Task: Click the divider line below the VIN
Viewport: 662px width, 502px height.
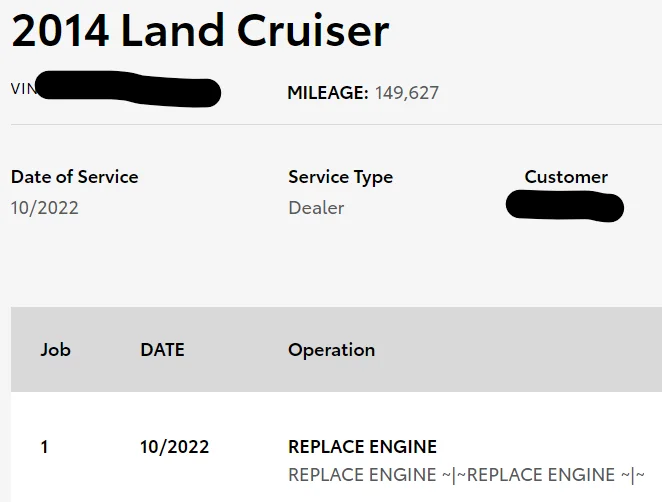Action: point(336,125)
